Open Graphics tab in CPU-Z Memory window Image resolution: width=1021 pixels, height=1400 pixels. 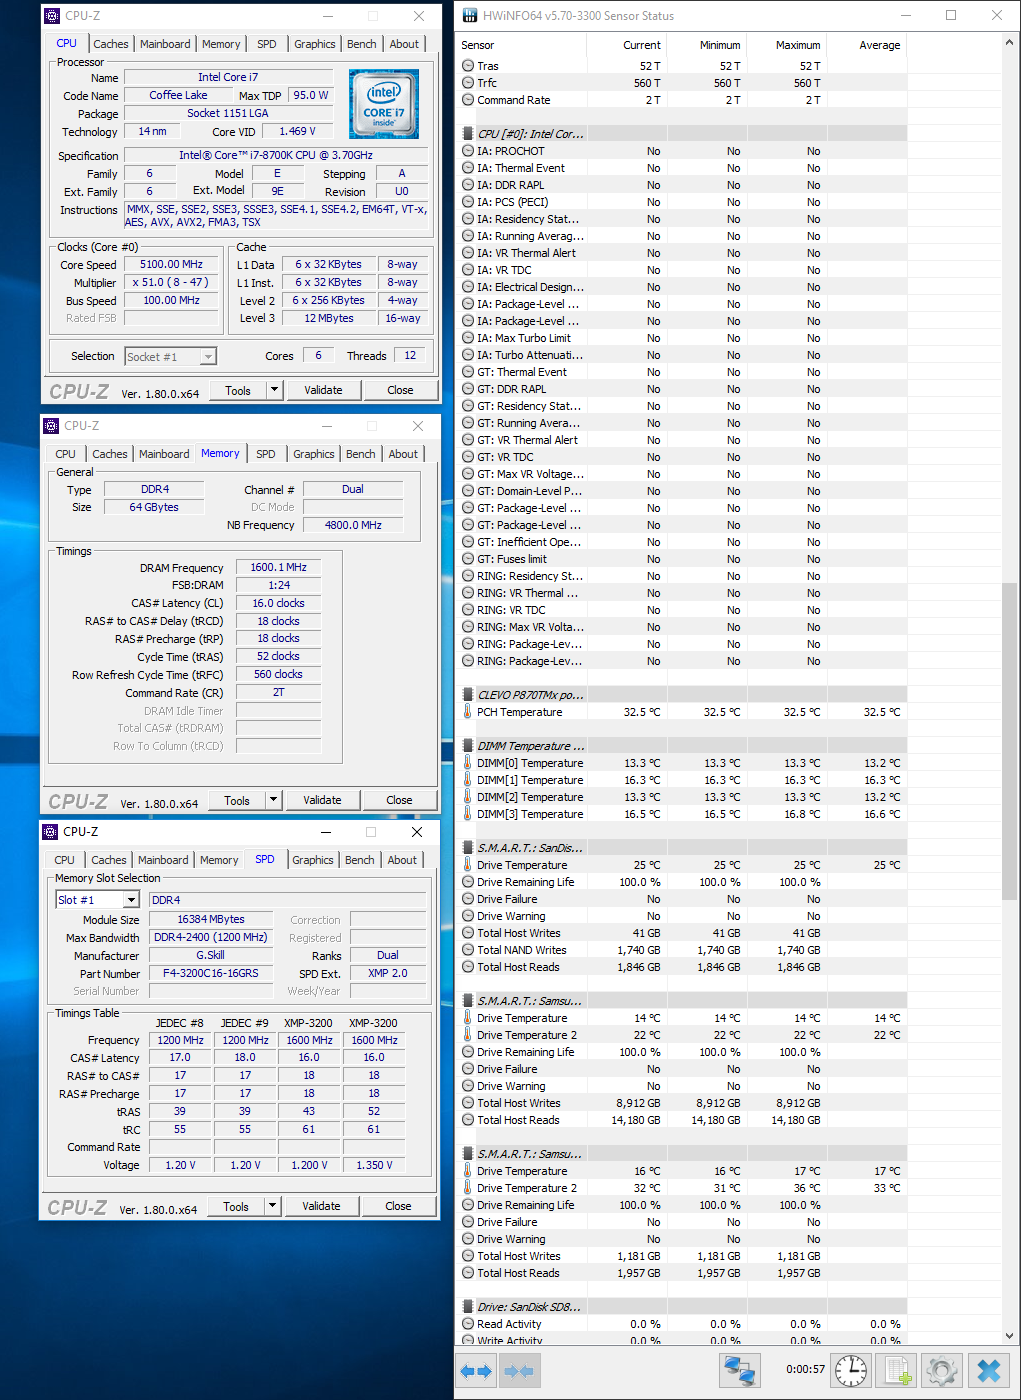click(314, 454)
